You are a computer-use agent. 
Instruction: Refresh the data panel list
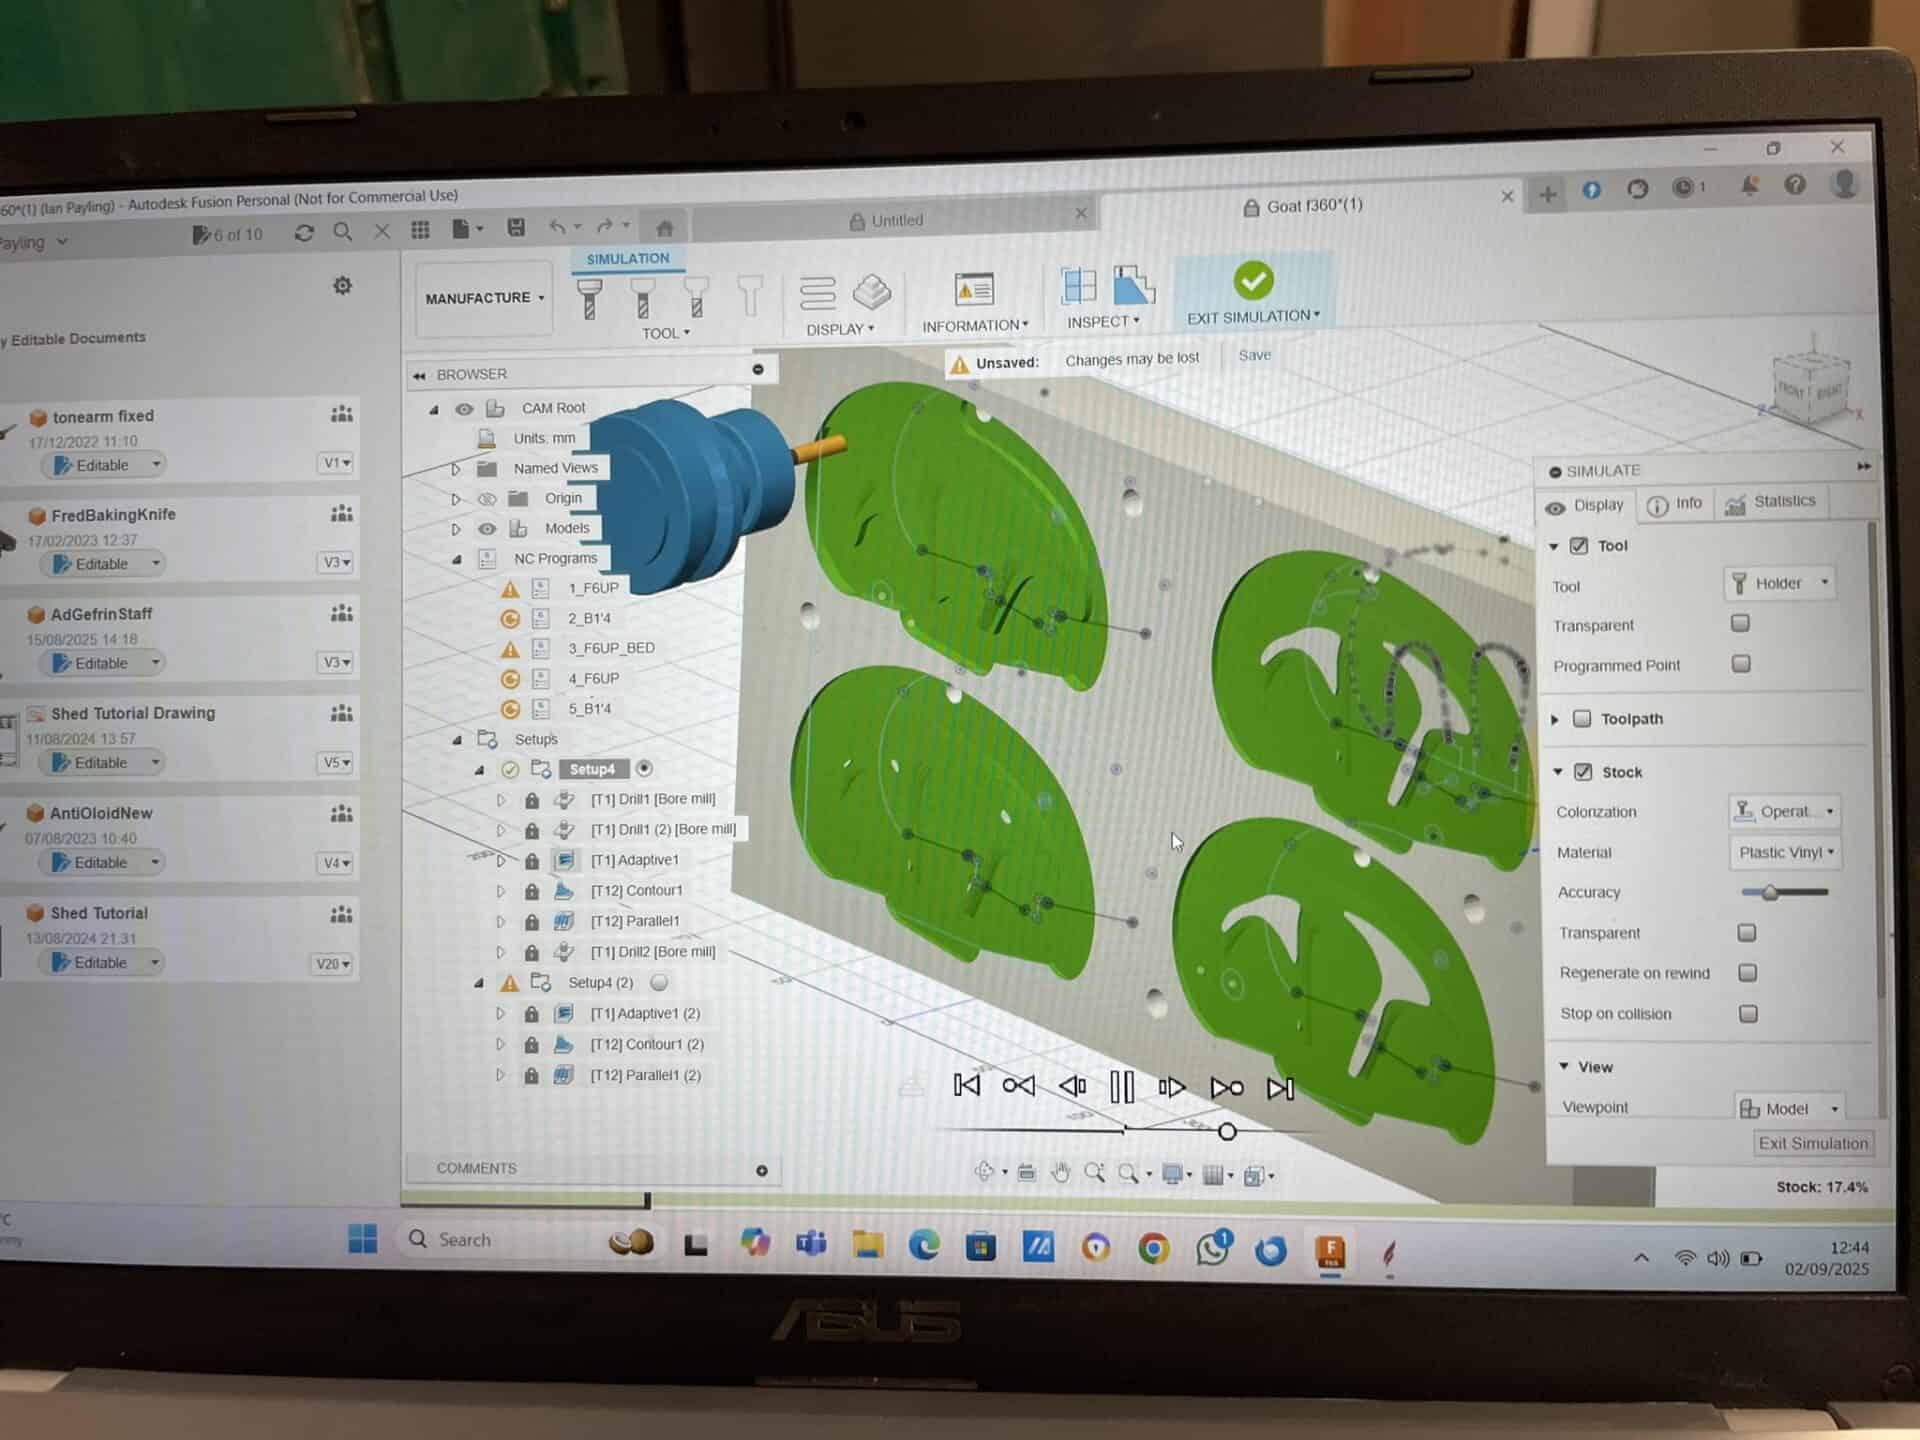[304, 233]
